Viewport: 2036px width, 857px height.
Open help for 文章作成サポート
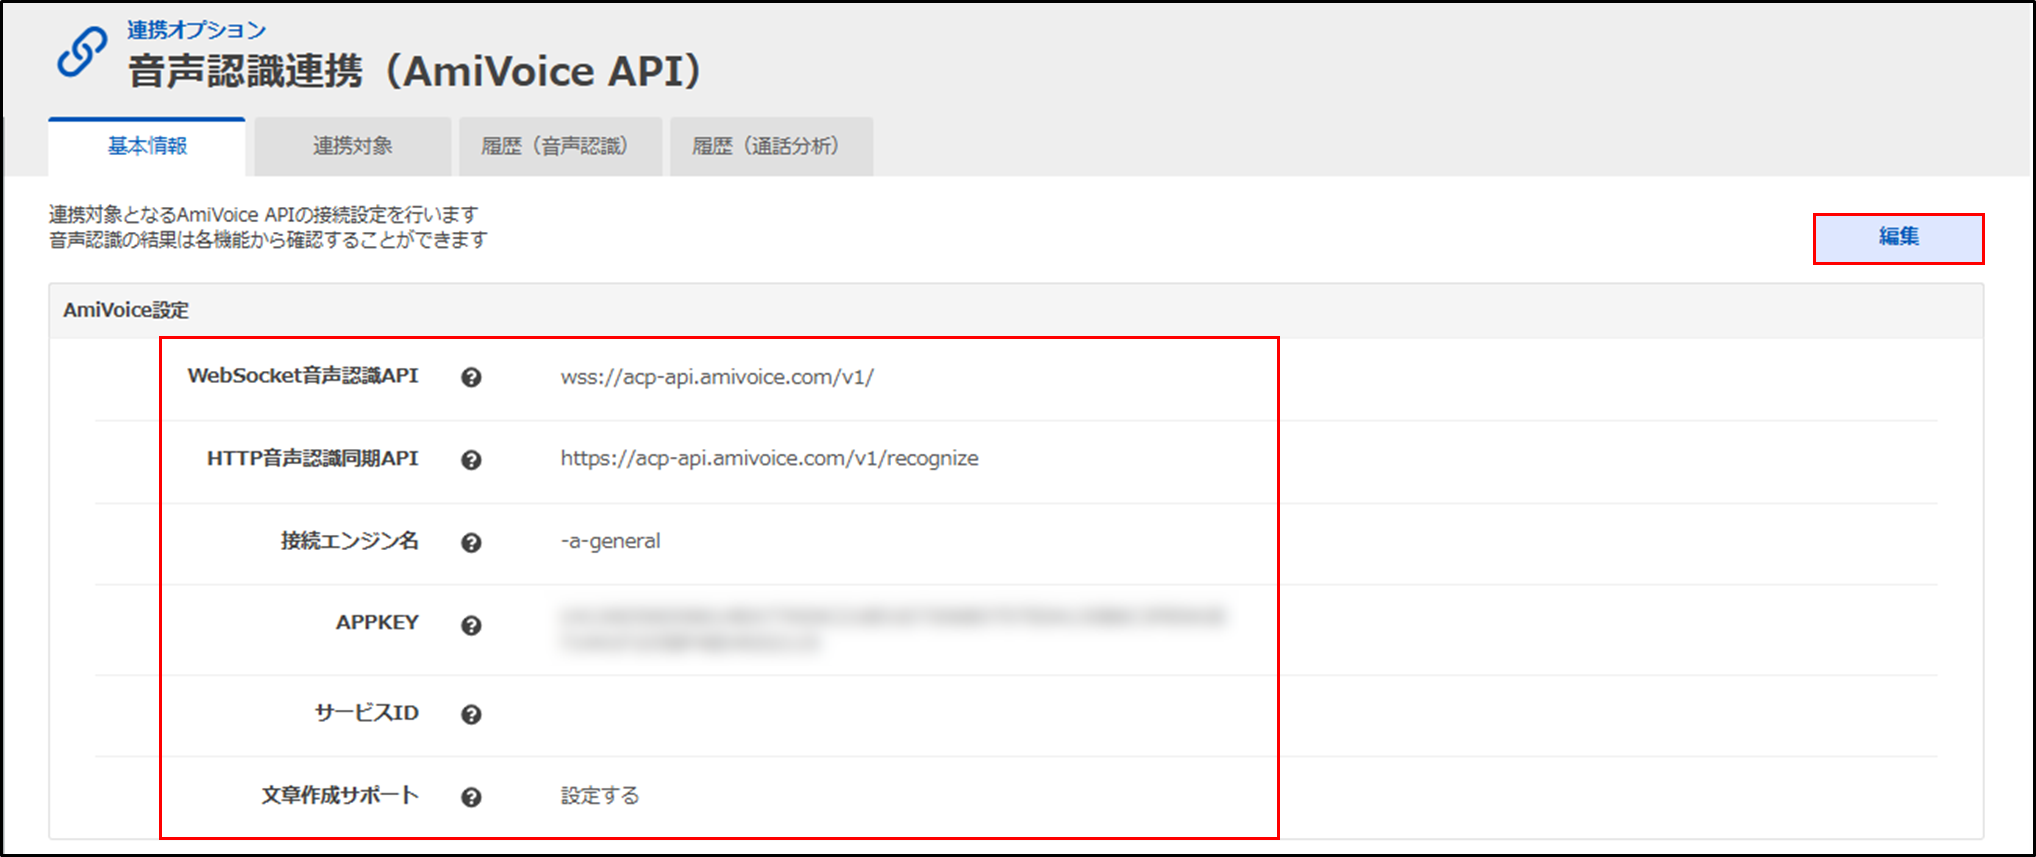click(x=471, y=797)
